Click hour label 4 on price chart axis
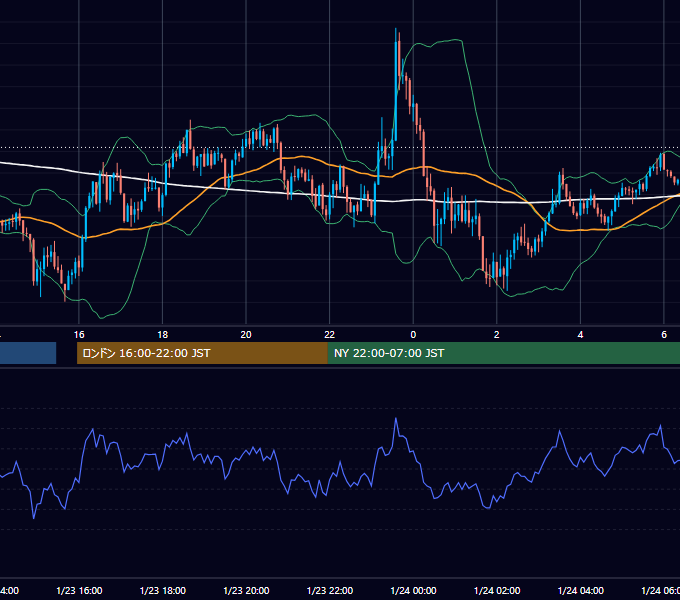Image resolution: width=680 pixels, height=600 pixels. (580, 334)
